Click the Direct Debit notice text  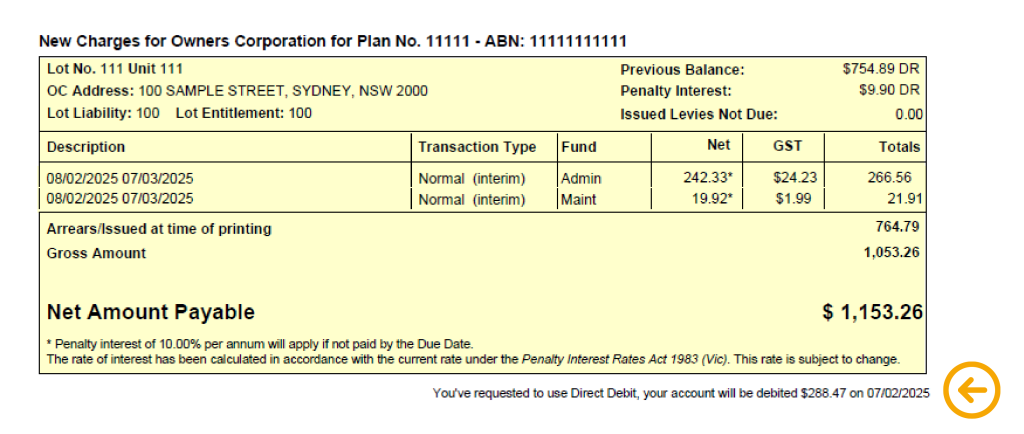click(680, 394)
